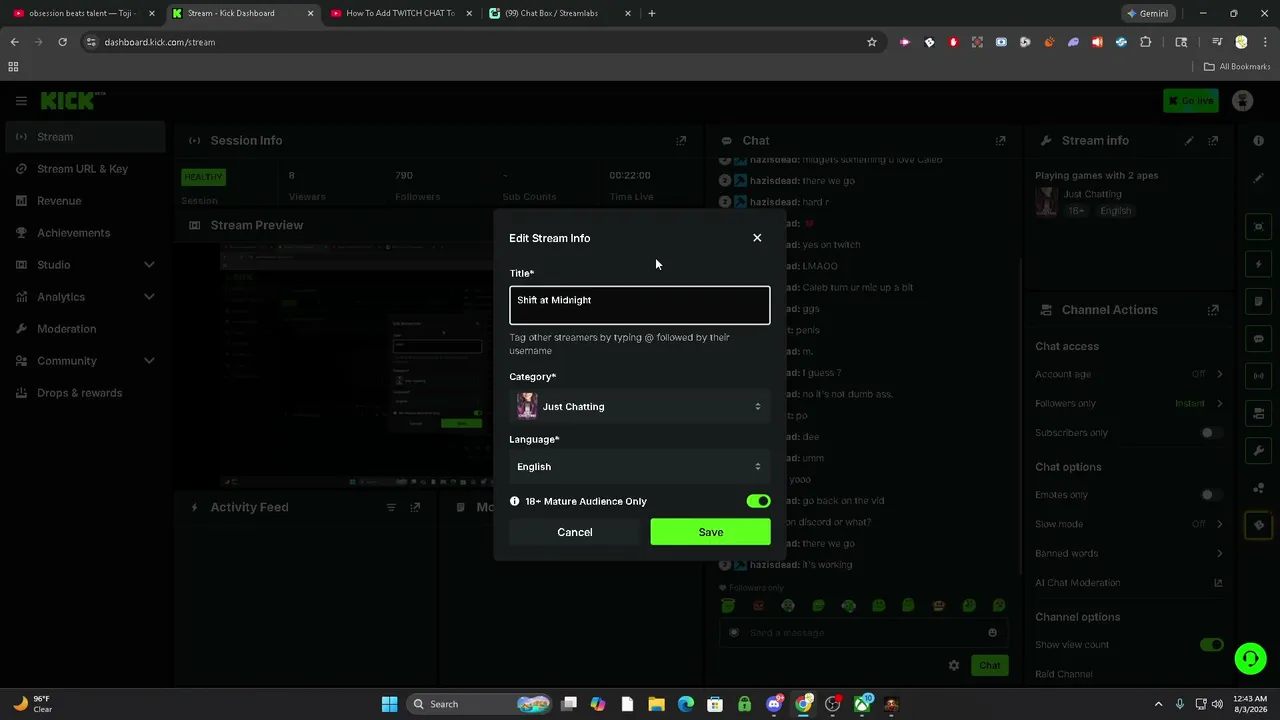1280x720 pixels.
Task: Save the stream info changes
Action: tap(711, 532)
